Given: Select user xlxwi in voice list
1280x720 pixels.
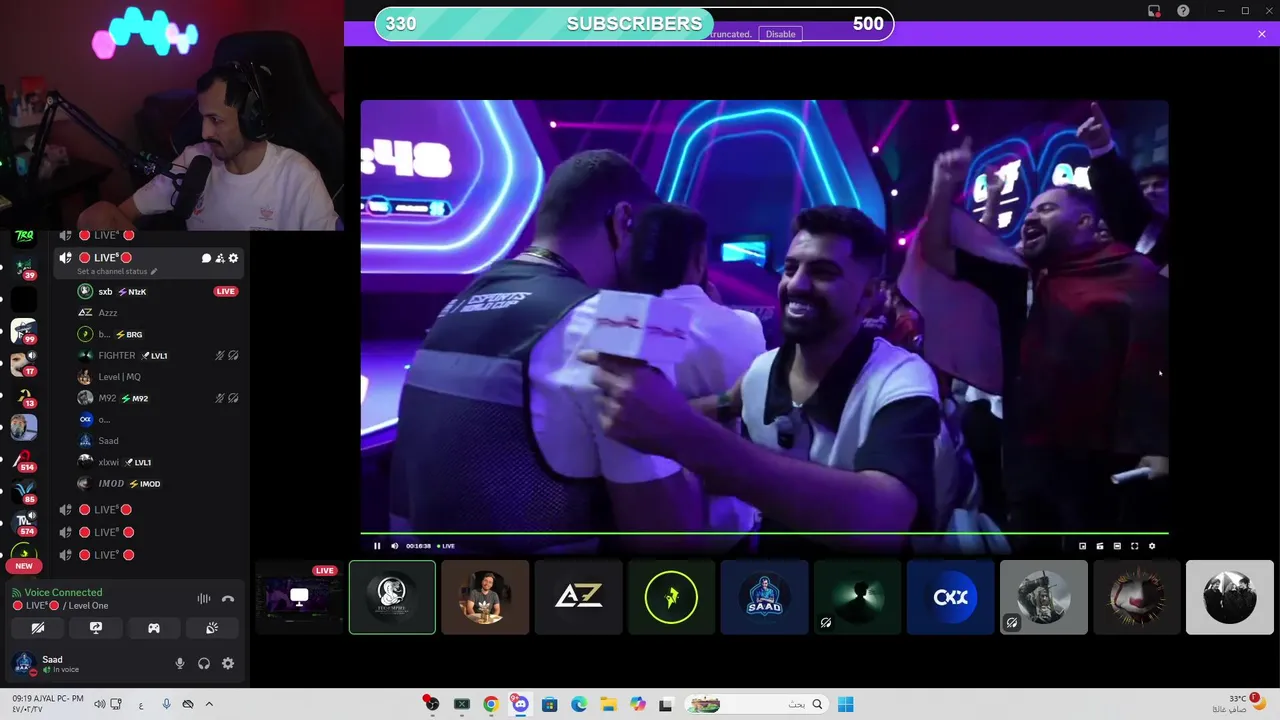Looking at the screenshot, I should pyautogui.click(x=159, y=462).
